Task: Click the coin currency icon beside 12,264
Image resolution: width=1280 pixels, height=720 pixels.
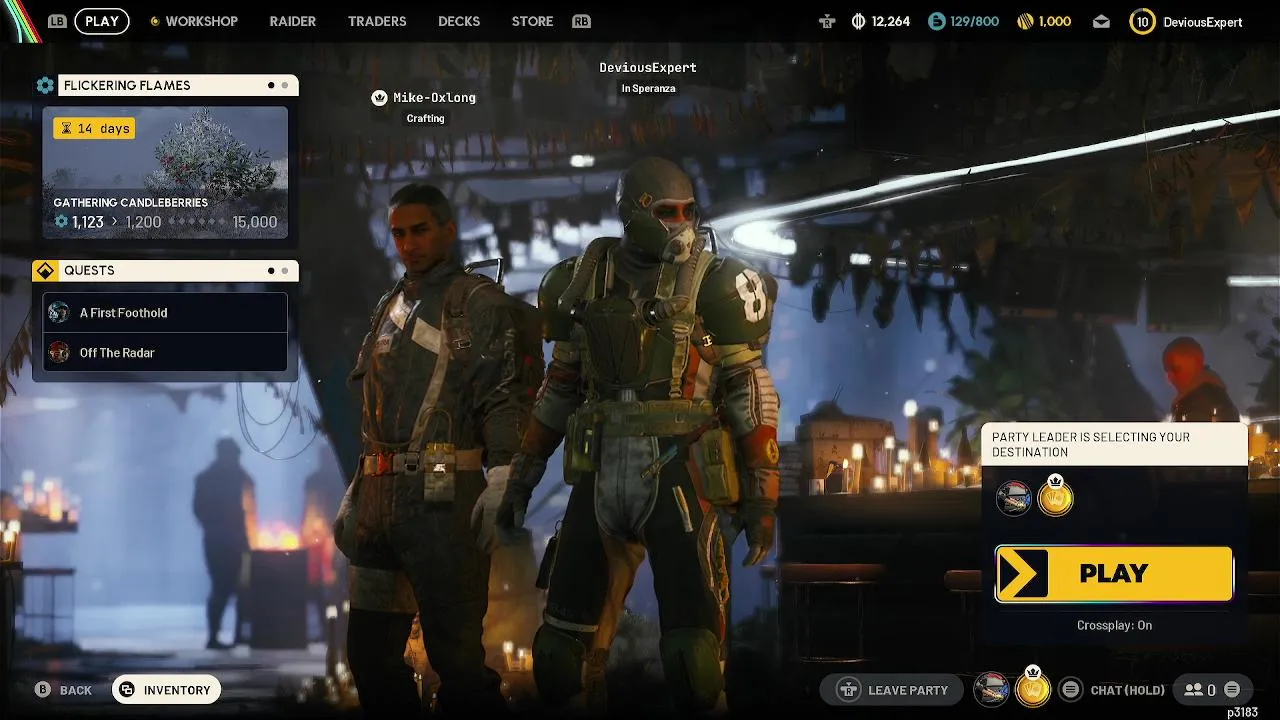Action: coord(858,21)
